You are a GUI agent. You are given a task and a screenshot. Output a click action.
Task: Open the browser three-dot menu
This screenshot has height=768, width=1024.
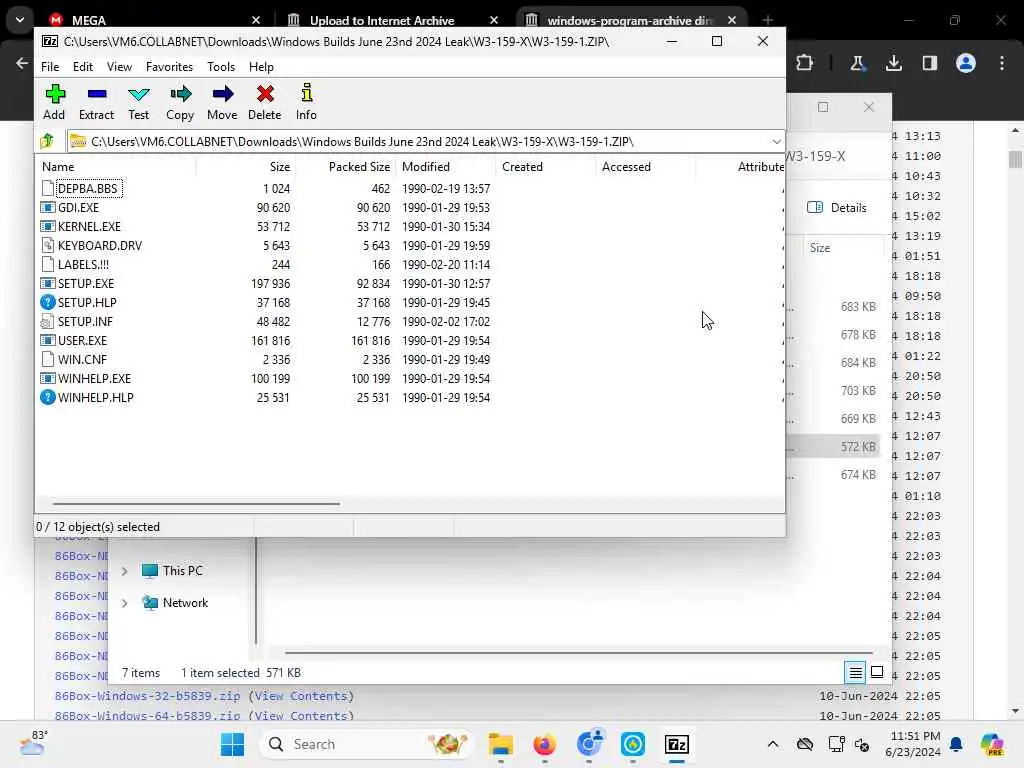click(1002, 63)
